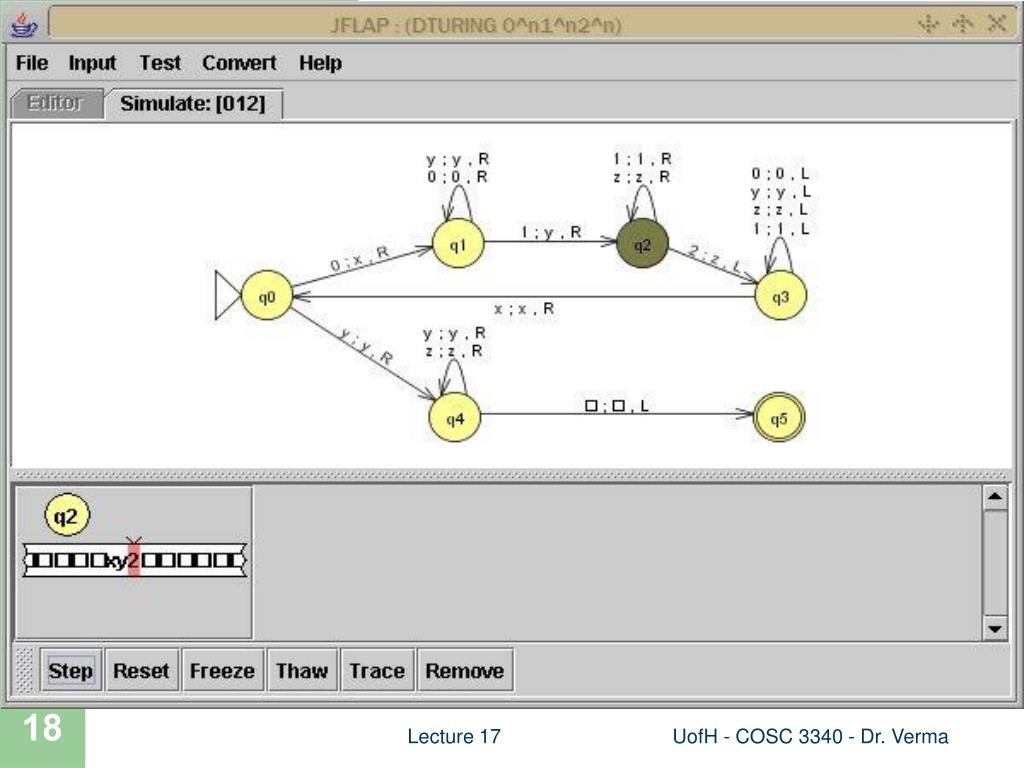The height and width of the screenshot is (768, 1024).
Task: Click the Step button
Action: [71, 670]
